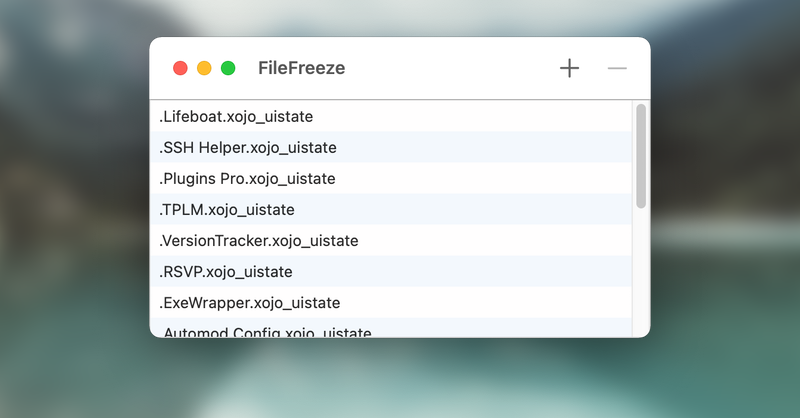Click the scrollbar track below the thumb
This screenshot has width=800, height=418.
click(641, 273)
